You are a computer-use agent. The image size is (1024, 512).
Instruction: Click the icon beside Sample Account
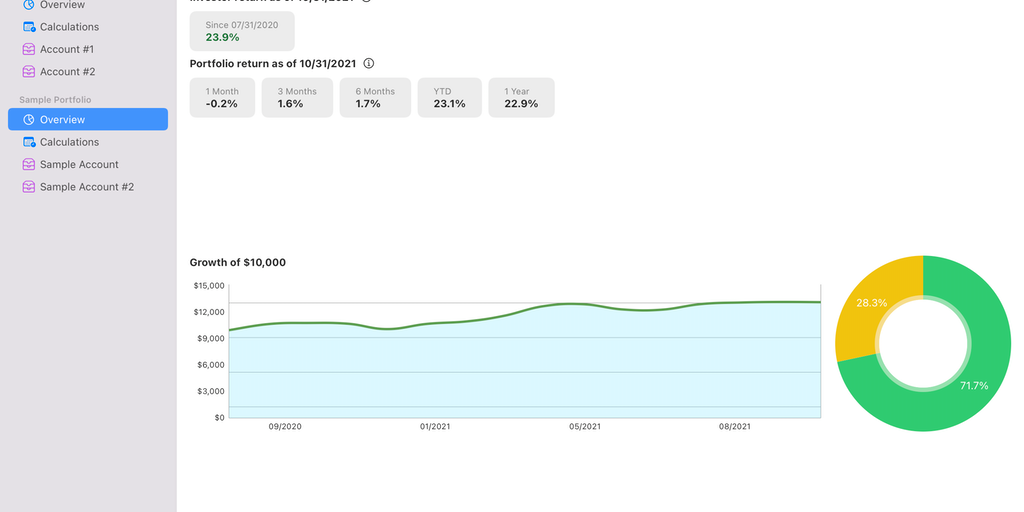tap(29, 165)
